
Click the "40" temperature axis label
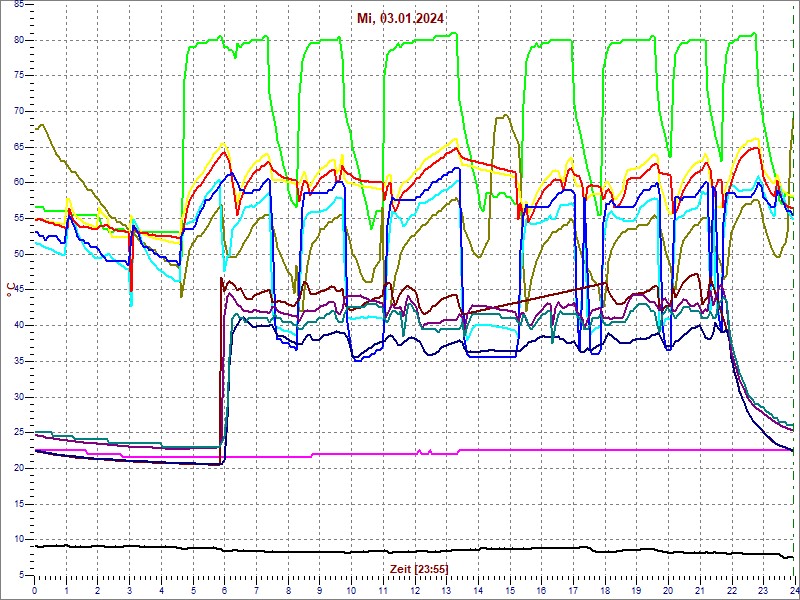(x=18, y=326)
